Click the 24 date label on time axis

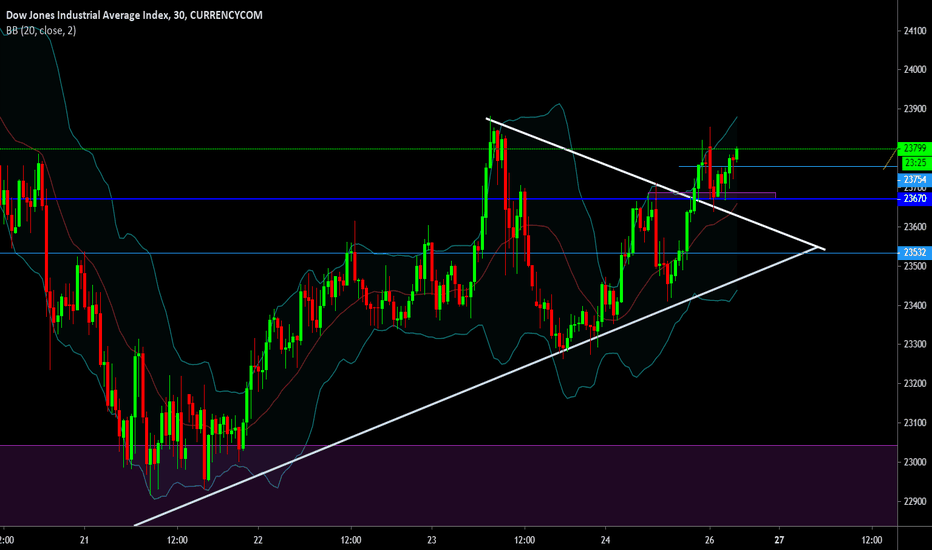pos(605,540)
